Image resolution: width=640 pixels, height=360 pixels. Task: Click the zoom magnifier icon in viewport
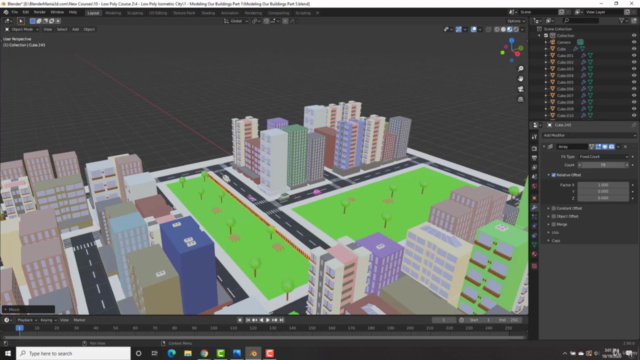click(x=520, y=69)
